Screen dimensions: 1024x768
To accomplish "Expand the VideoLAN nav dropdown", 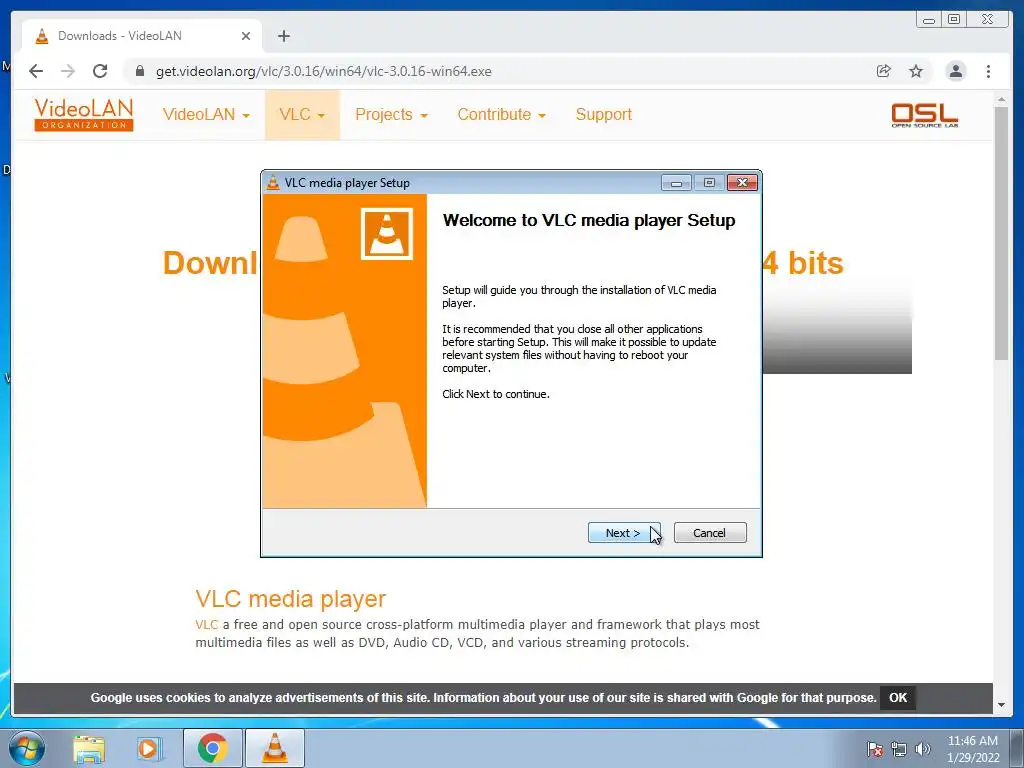I will tap(206, 115).
